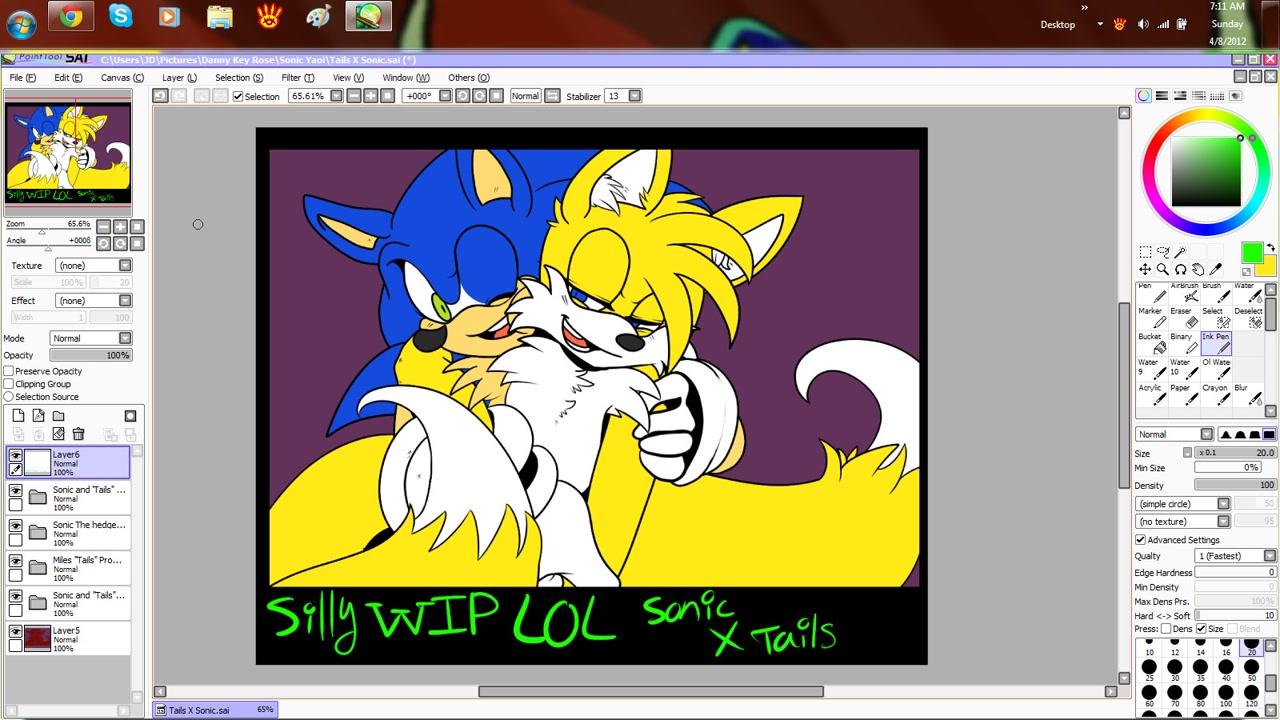Select the Ink Pen tool
1280x720 pixels.
[x=1216, y=343]
